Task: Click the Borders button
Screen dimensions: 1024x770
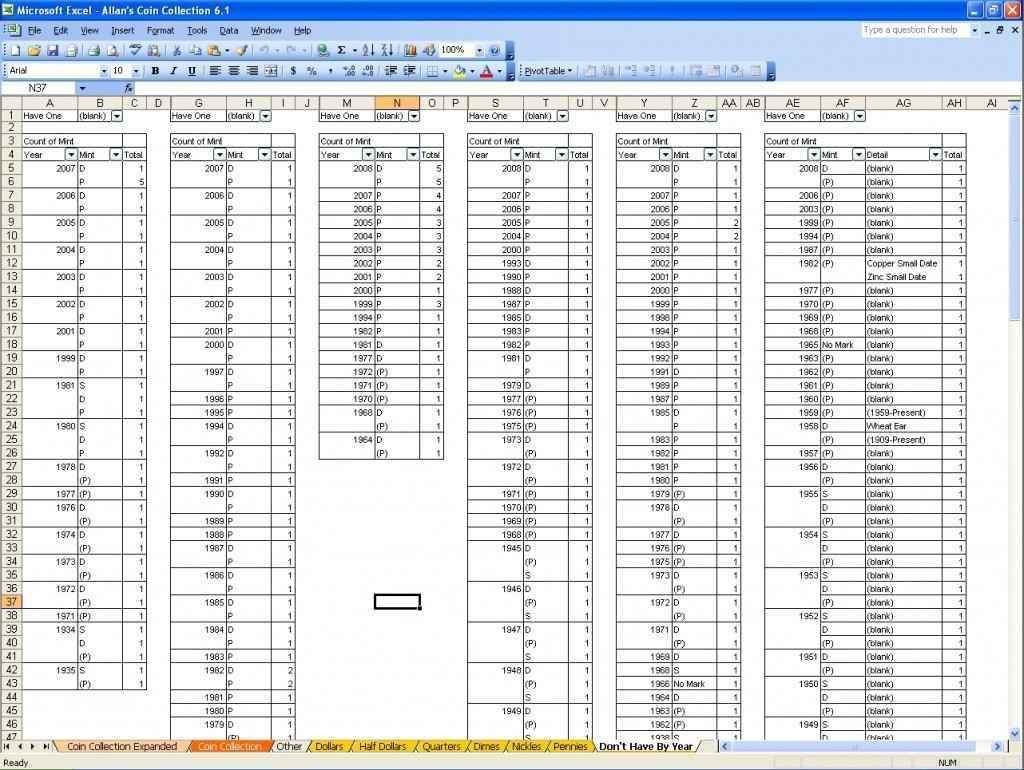Action: point(432,71)
